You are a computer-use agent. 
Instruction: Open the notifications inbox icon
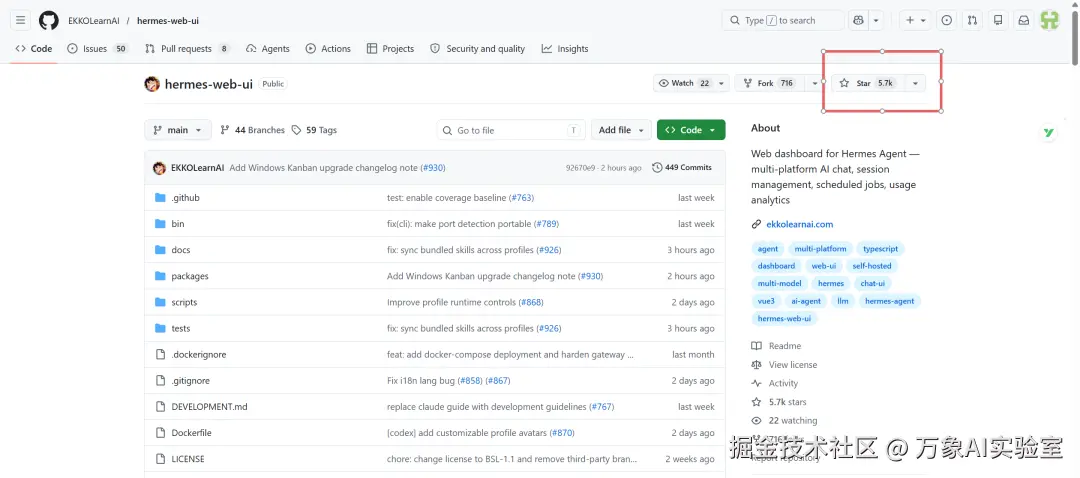[x=1024, y=21]
